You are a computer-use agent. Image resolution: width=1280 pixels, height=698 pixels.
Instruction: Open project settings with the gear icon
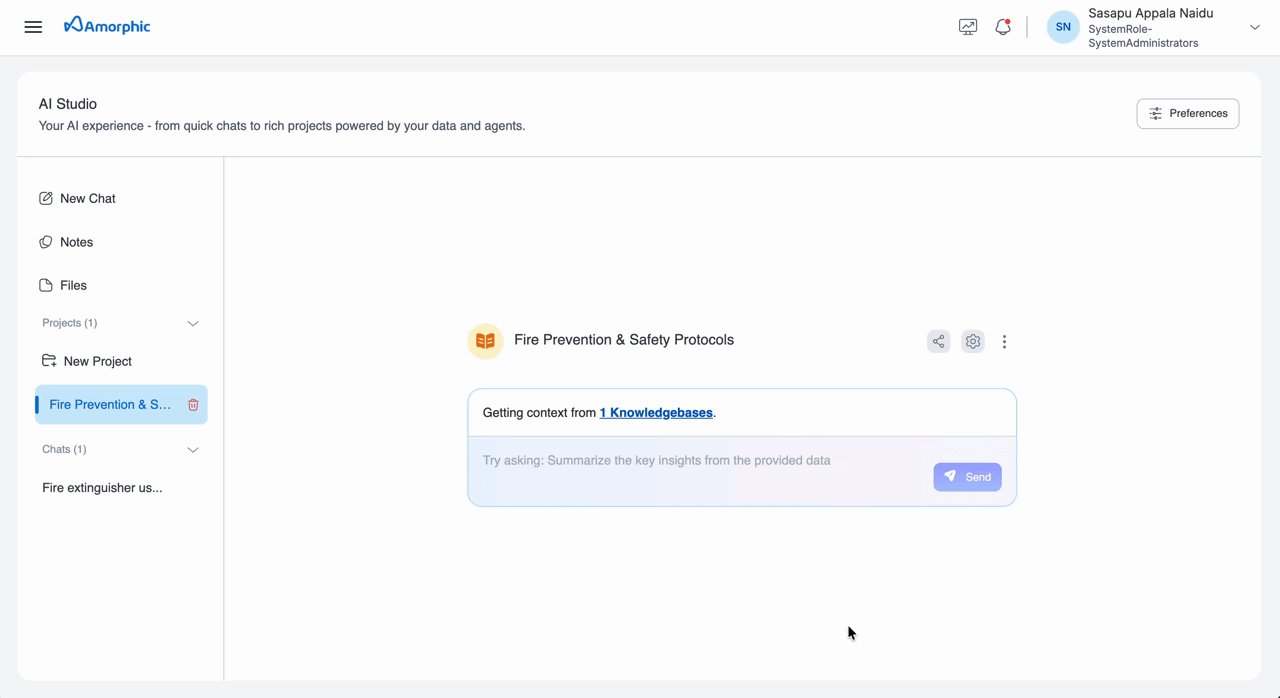click(972, 341)
